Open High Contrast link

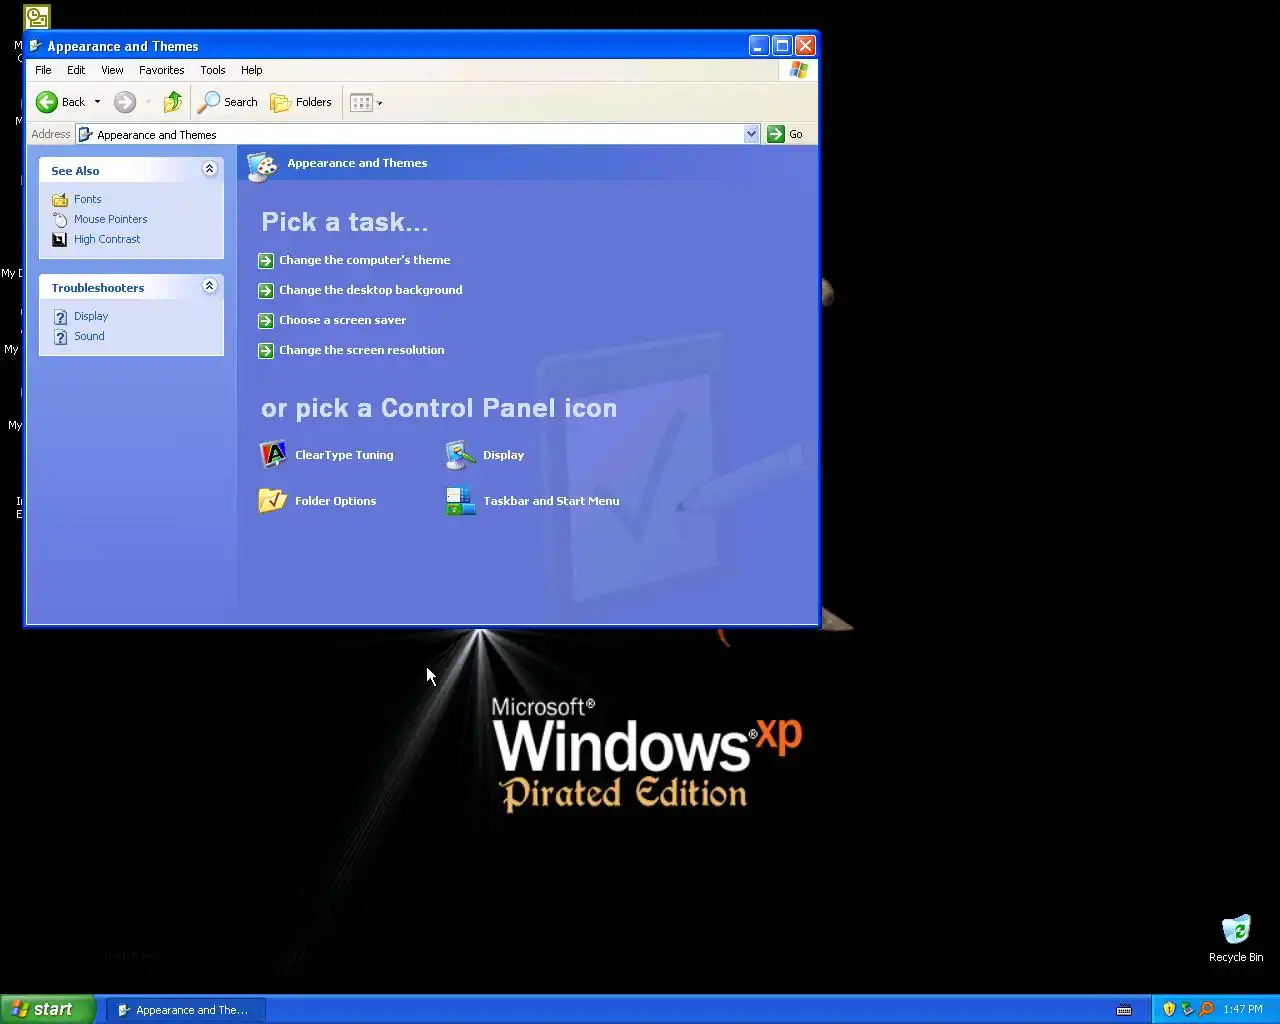click(107, 239)
